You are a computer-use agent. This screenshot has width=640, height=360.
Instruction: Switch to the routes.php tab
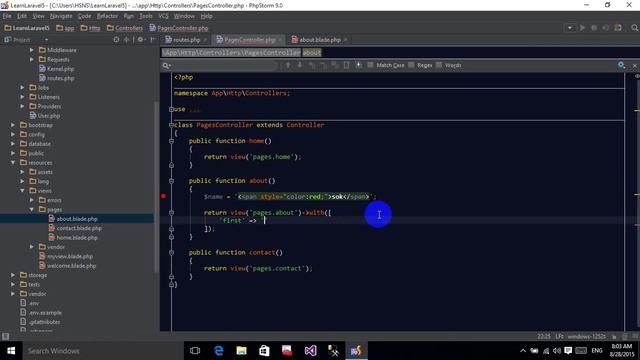(186, 40)
